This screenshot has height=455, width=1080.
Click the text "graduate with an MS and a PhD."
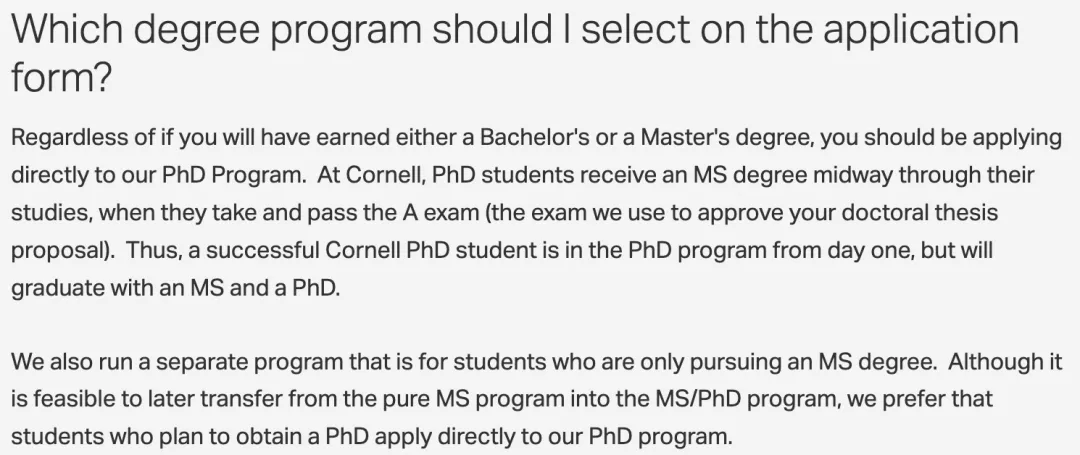click(x=176, y=288)
